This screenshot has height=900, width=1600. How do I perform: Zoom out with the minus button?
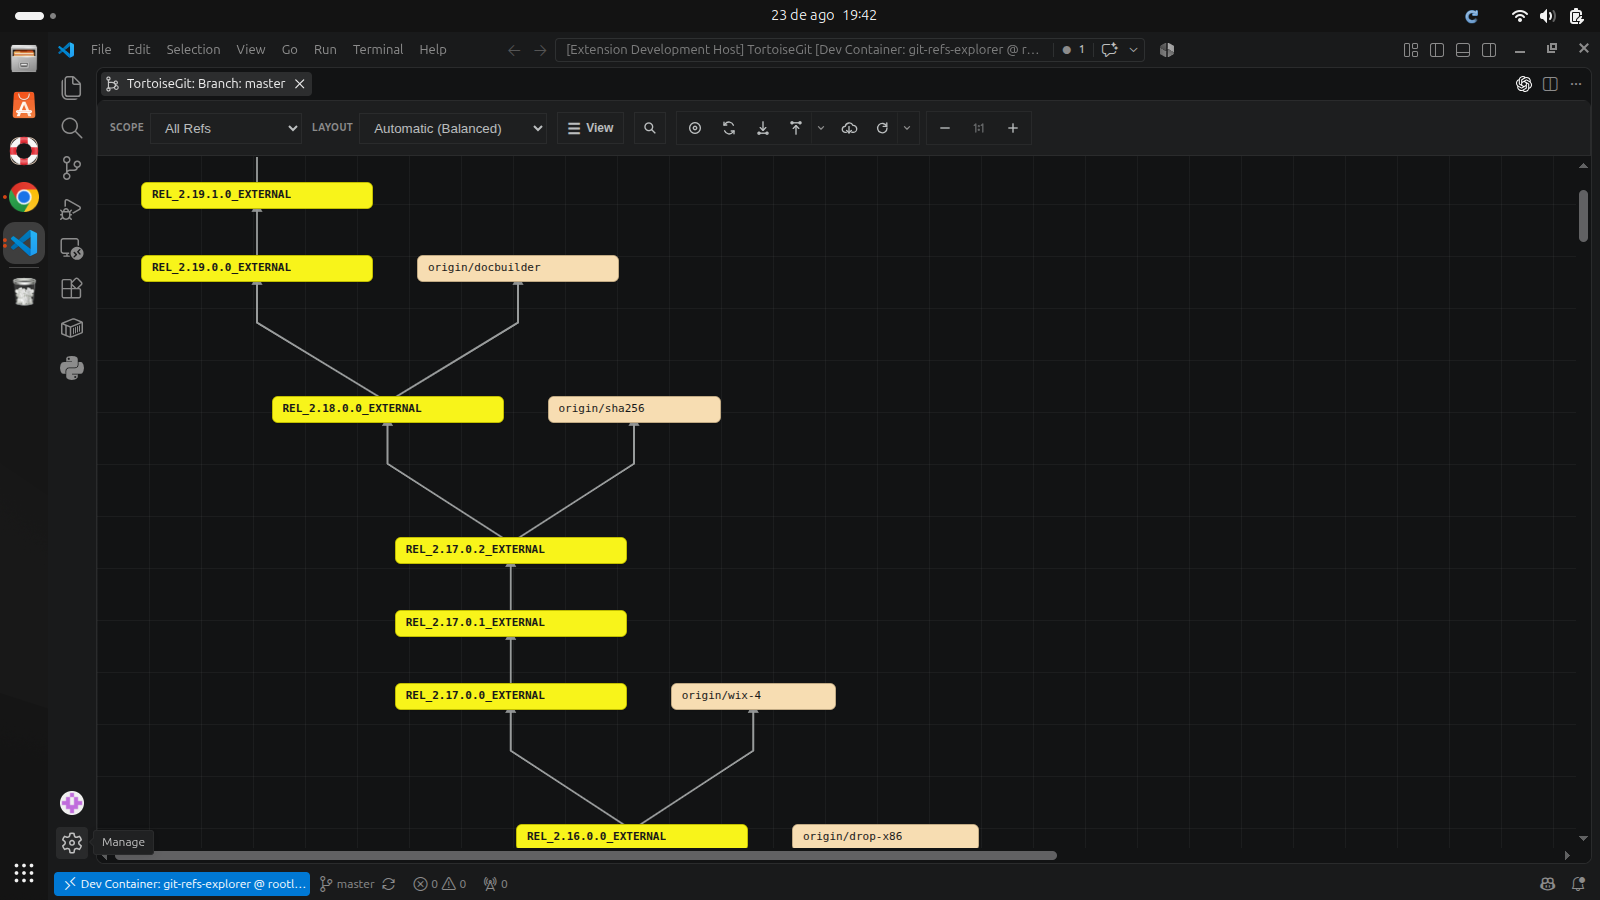click(x=945, y=128)
